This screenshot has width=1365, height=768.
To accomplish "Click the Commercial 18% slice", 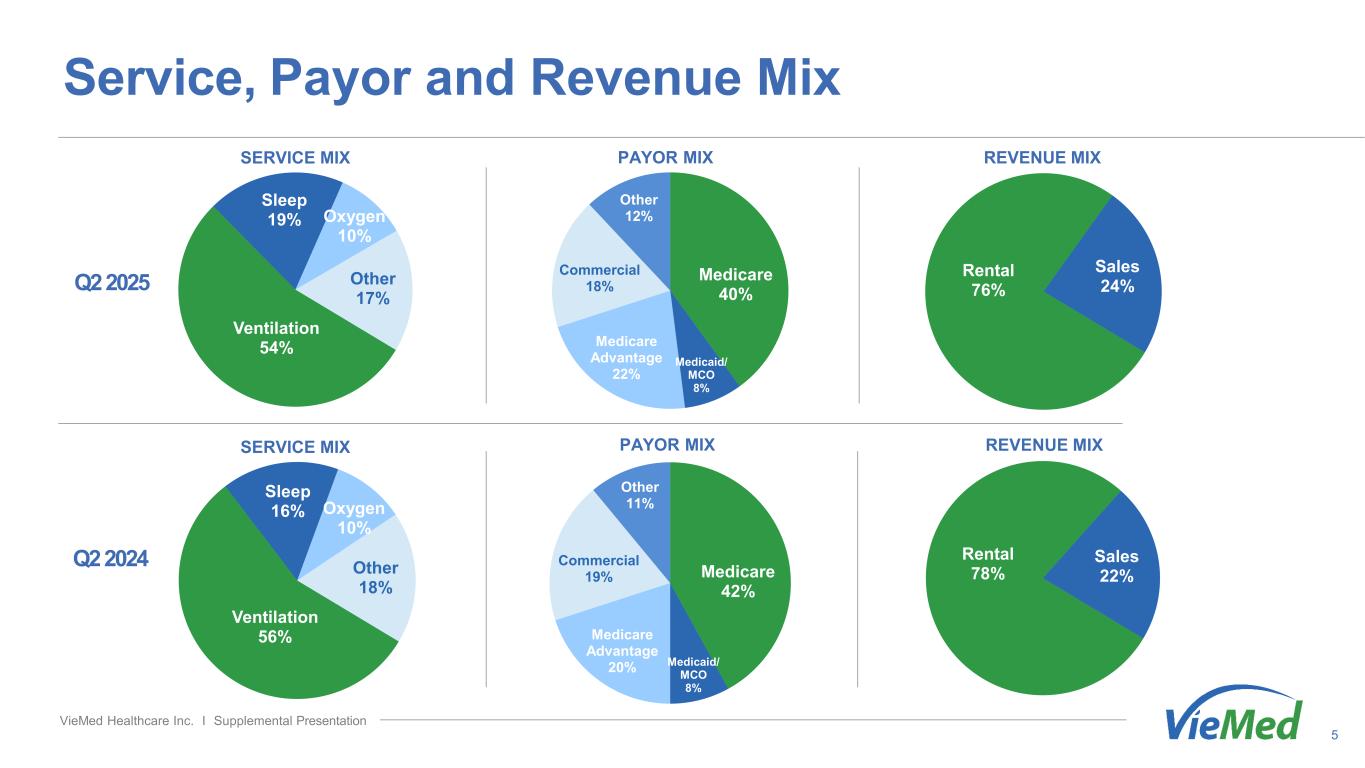I will pos(596,279).
